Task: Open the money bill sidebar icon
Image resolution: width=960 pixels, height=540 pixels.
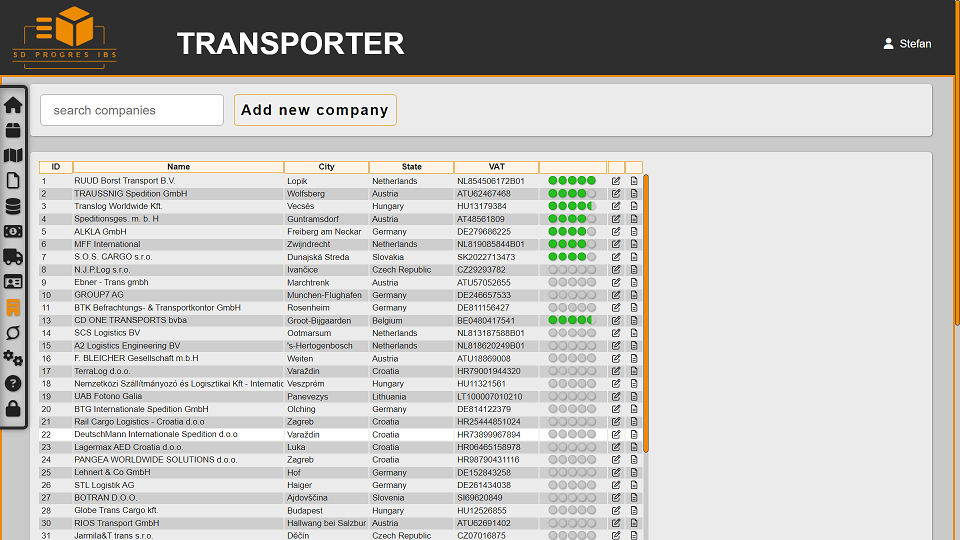Action: pyautogui.click(x=13, y=232)
